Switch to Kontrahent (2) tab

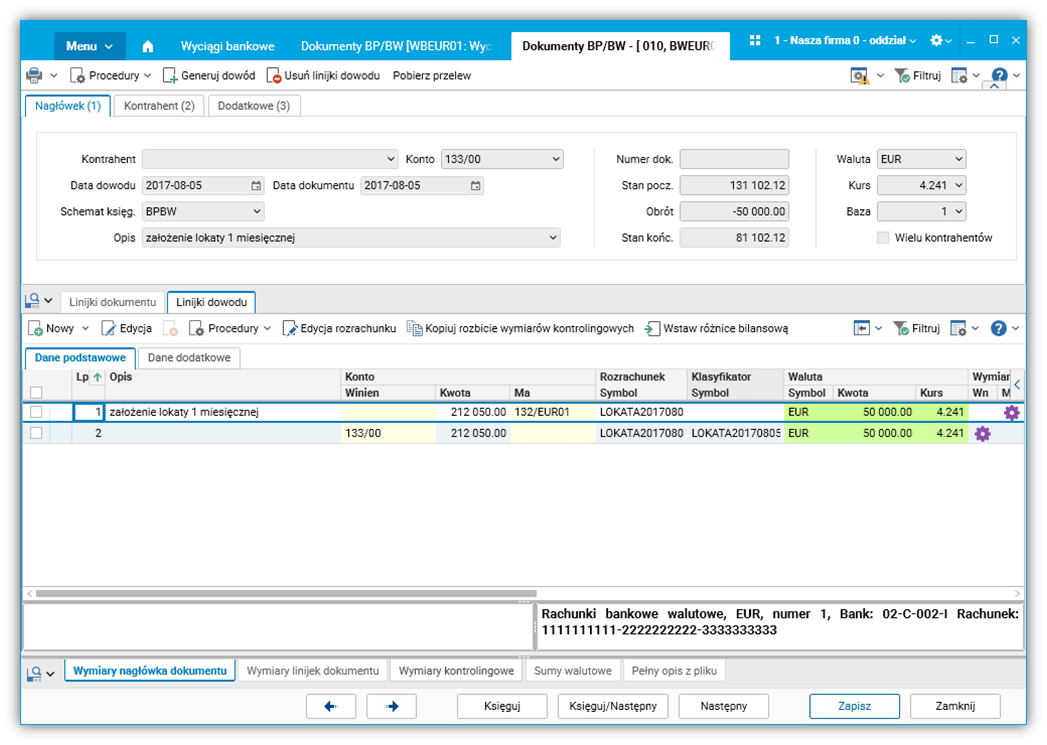[159, 105]
